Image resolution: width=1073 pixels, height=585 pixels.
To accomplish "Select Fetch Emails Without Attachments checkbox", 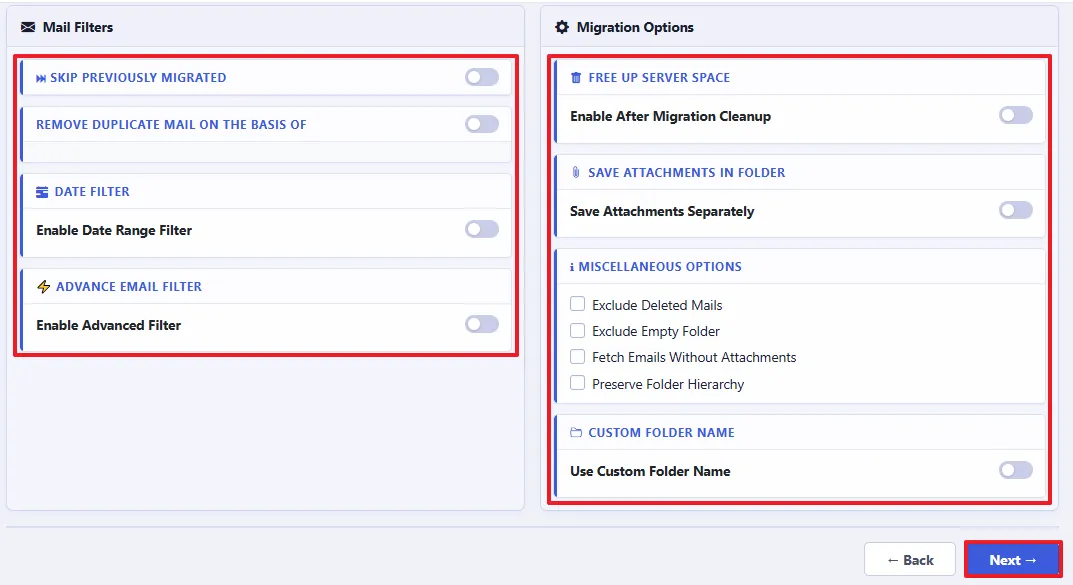I will (x=578, y=356).
